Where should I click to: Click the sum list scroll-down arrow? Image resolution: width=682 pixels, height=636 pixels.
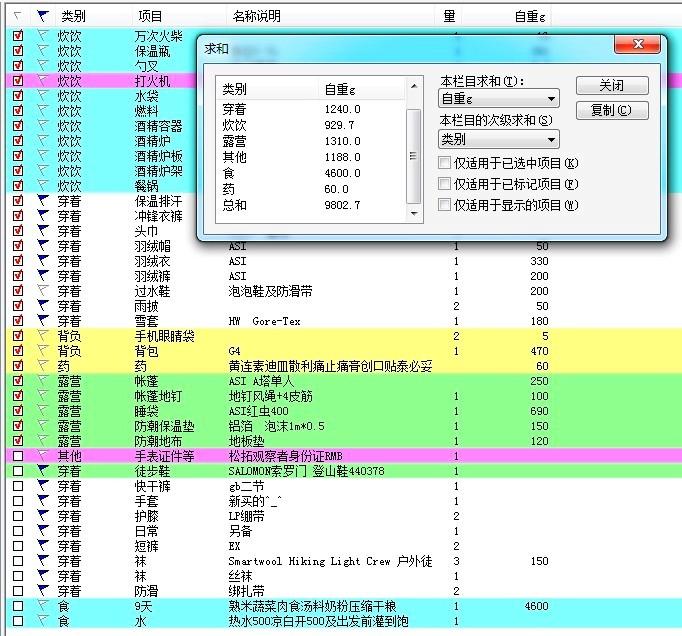[414, 213]
